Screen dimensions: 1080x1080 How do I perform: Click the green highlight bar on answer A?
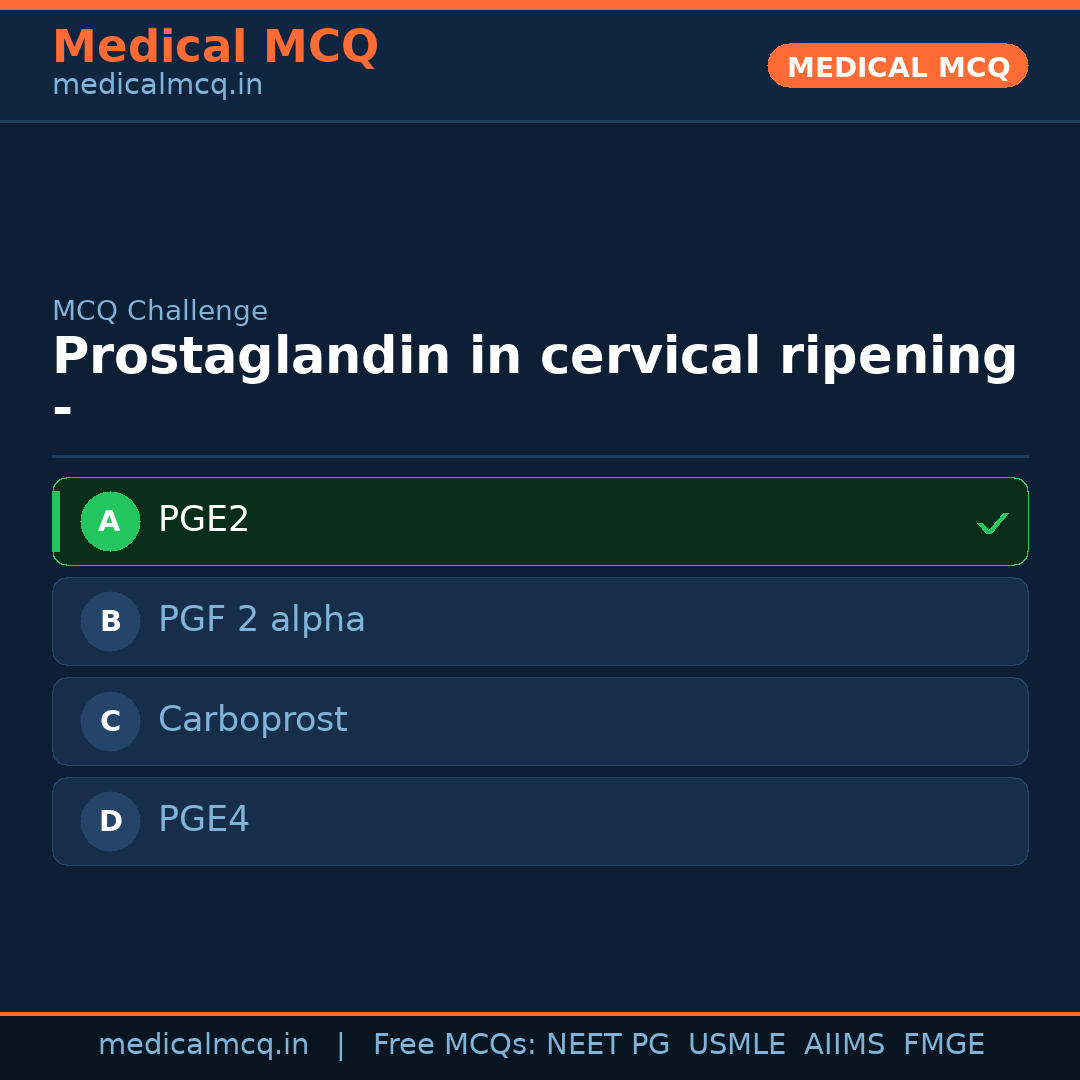[56, 521]
